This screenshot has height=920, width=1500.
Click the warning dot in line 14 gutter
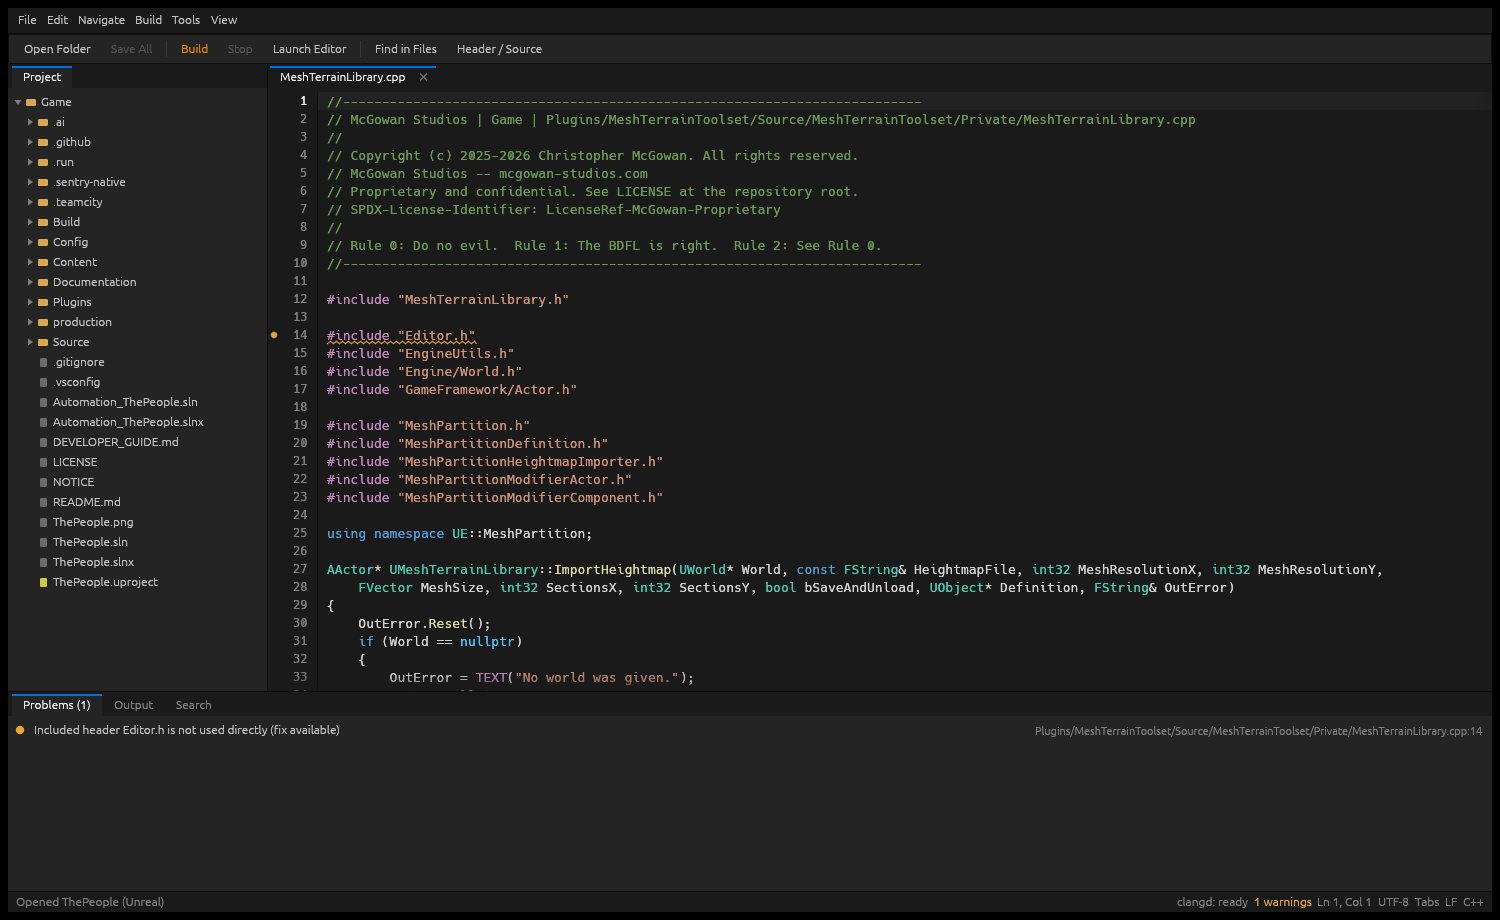pyautogui.click(x=274, y=335)
